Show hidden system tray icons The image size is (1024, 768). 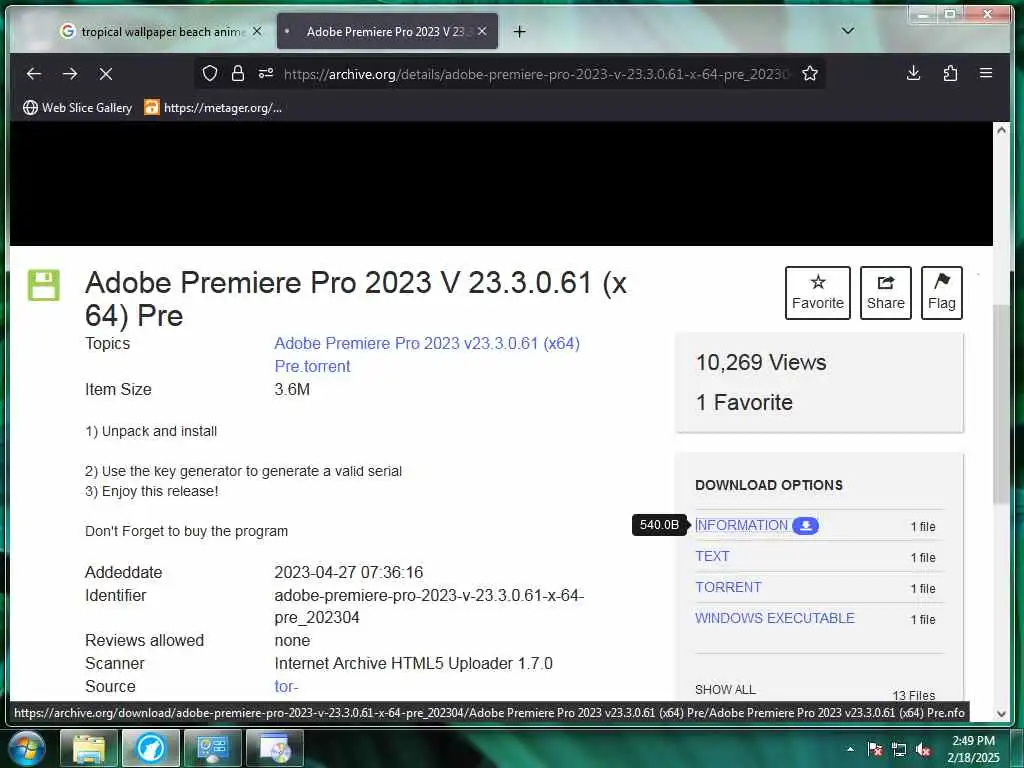tap(850, 749)
